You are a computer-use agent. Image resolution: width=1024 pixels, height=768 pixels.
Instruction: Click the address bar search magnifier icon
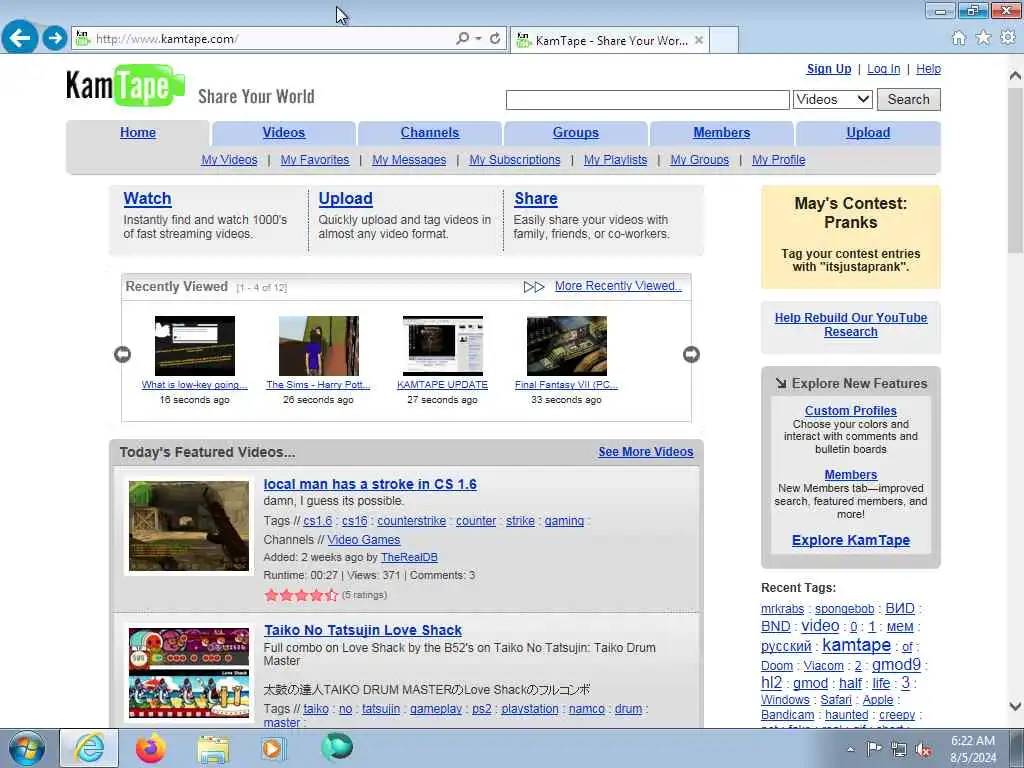462,39
